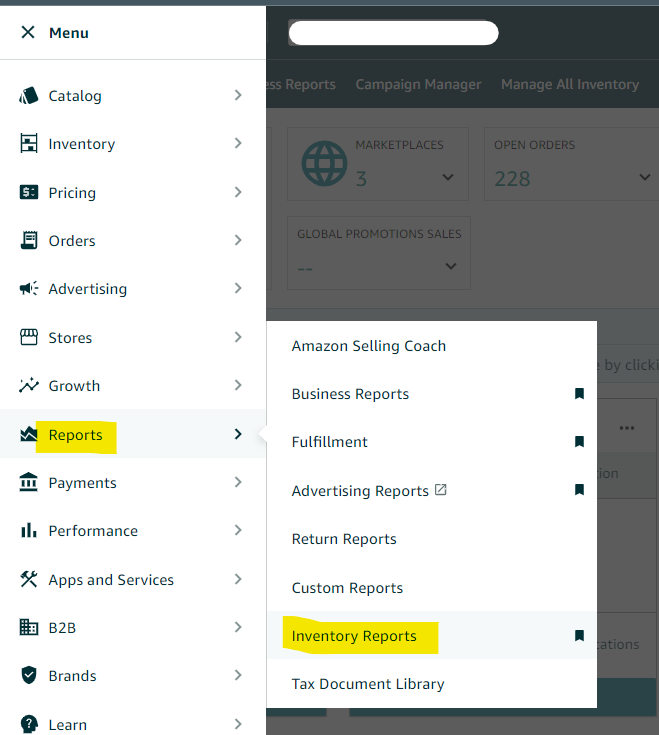Image resolution: width=659 pixels, height=735 pixels.
Task: Click the search field in header
Action: point(393,33)
